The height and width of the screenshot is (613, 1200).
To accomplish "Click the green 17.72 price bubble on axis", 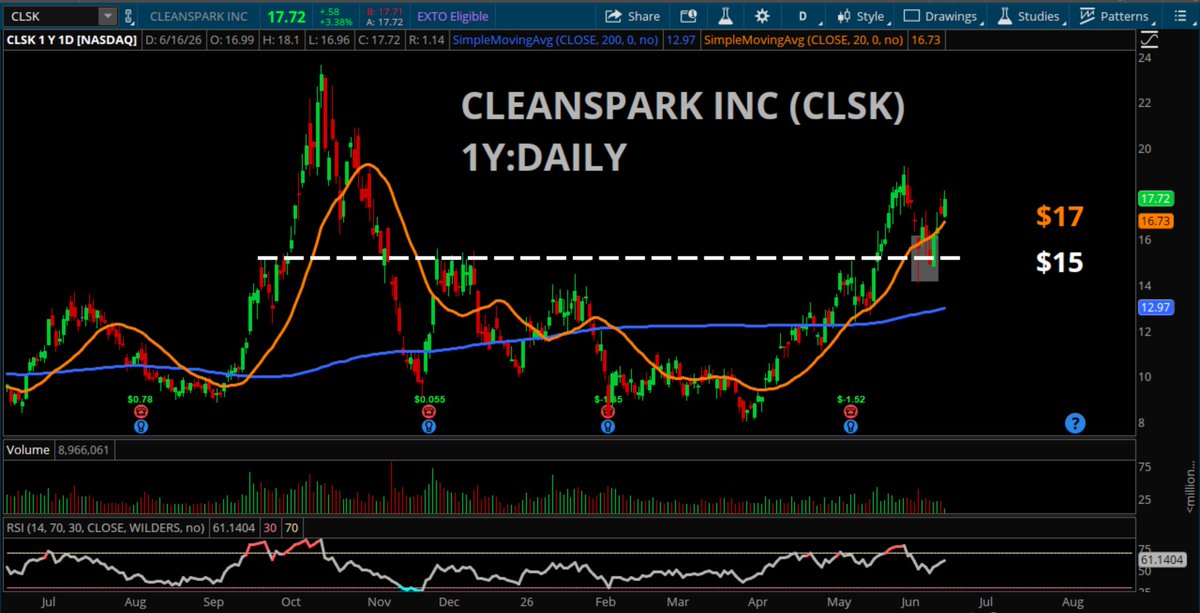I will [1155, 198].
